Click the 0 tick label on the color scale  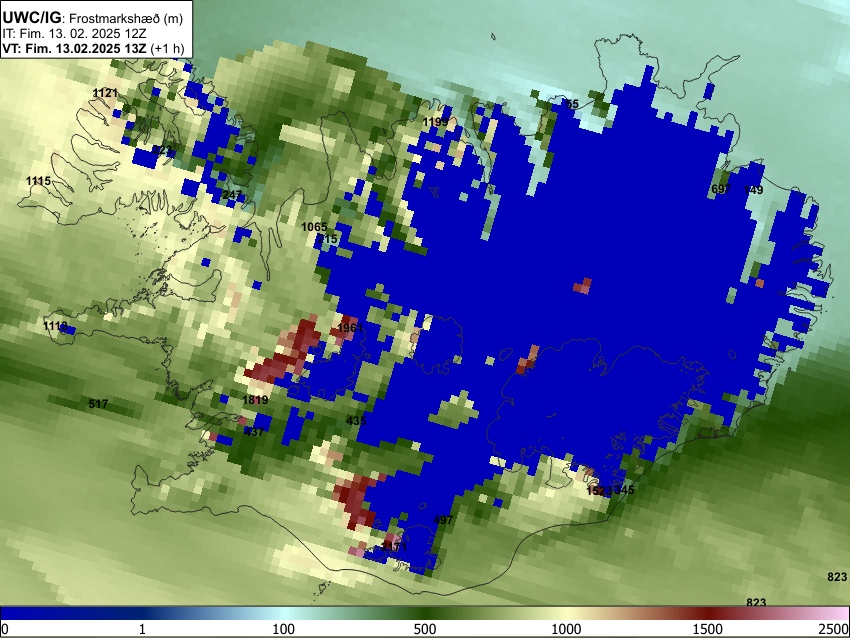5,629
